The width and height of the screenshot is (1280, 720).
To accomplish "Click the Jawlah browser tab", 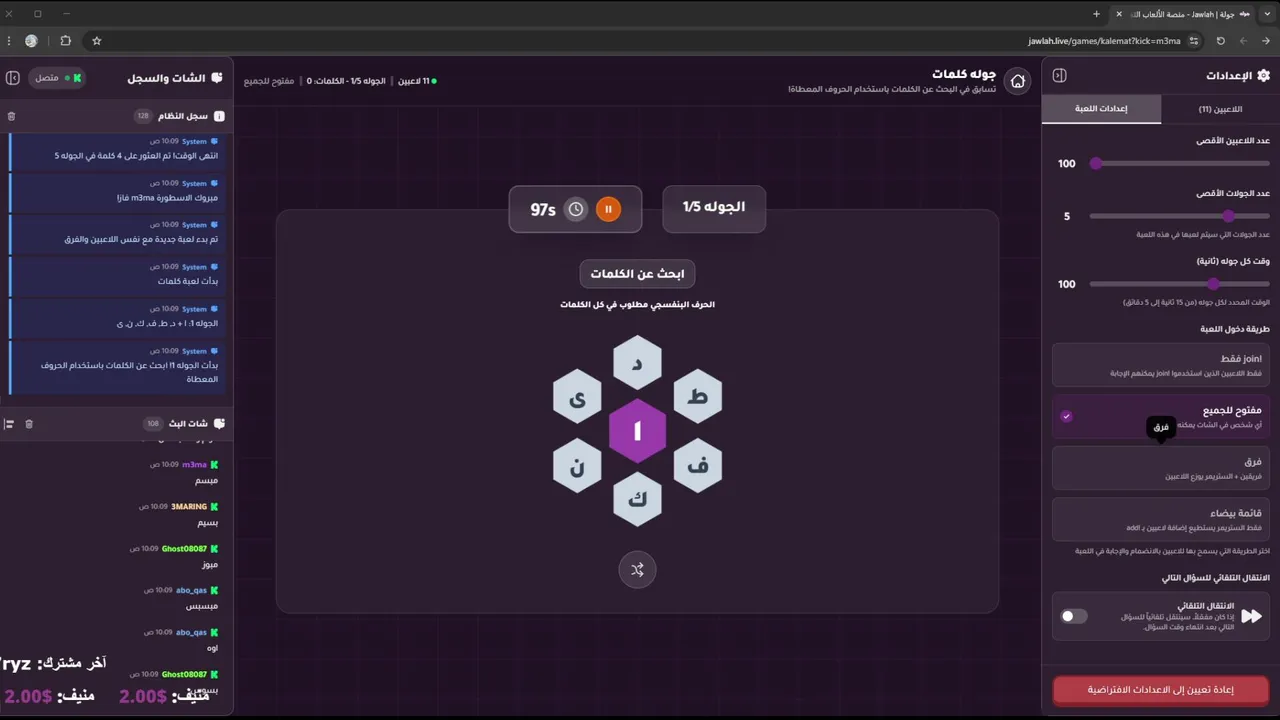I will click(x=1180, y=14).
